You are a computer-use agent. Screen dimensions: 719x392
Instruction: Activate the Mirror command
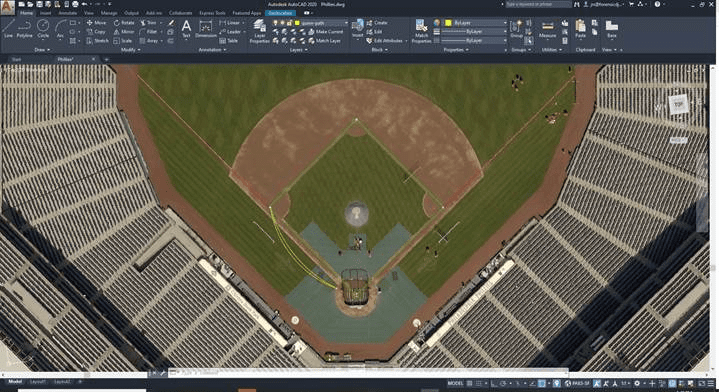pos(124,32)
